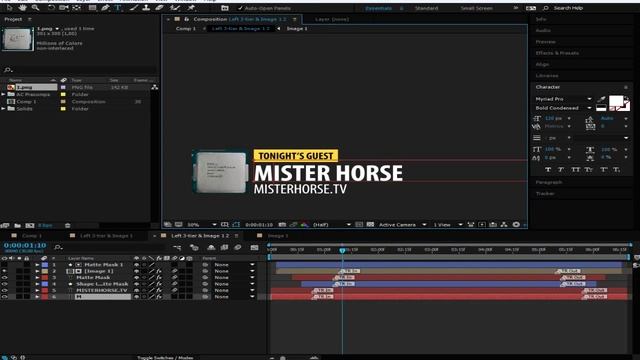Image resolution: width=640 pixels, height=360 pixels.
Task: Toggle Auto-Open Panels checkbox
Action: point(240,8)
